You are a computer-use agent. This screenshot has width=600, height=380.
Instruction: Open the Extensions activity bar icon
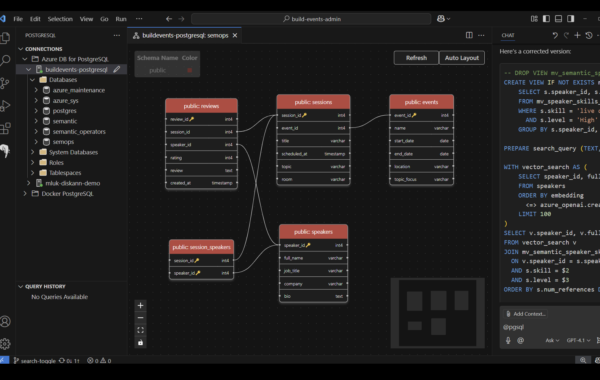(5, 128)
